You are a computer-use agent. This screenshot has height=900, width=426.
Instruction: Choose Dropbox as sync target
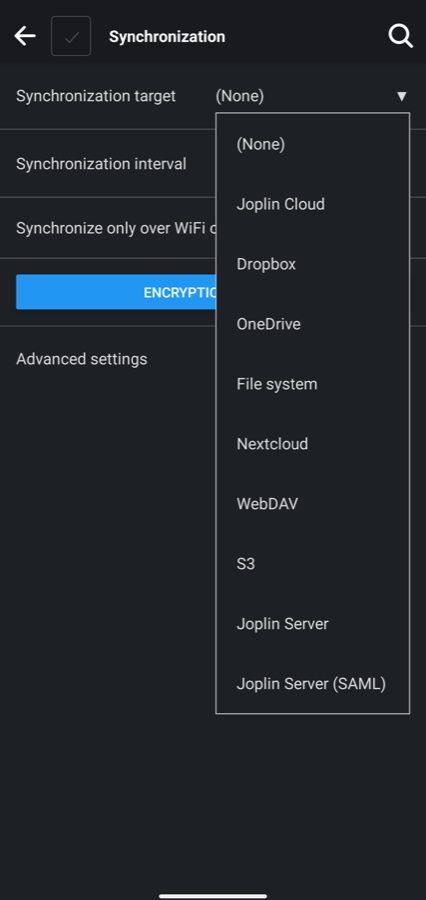[x=312, y=264]
